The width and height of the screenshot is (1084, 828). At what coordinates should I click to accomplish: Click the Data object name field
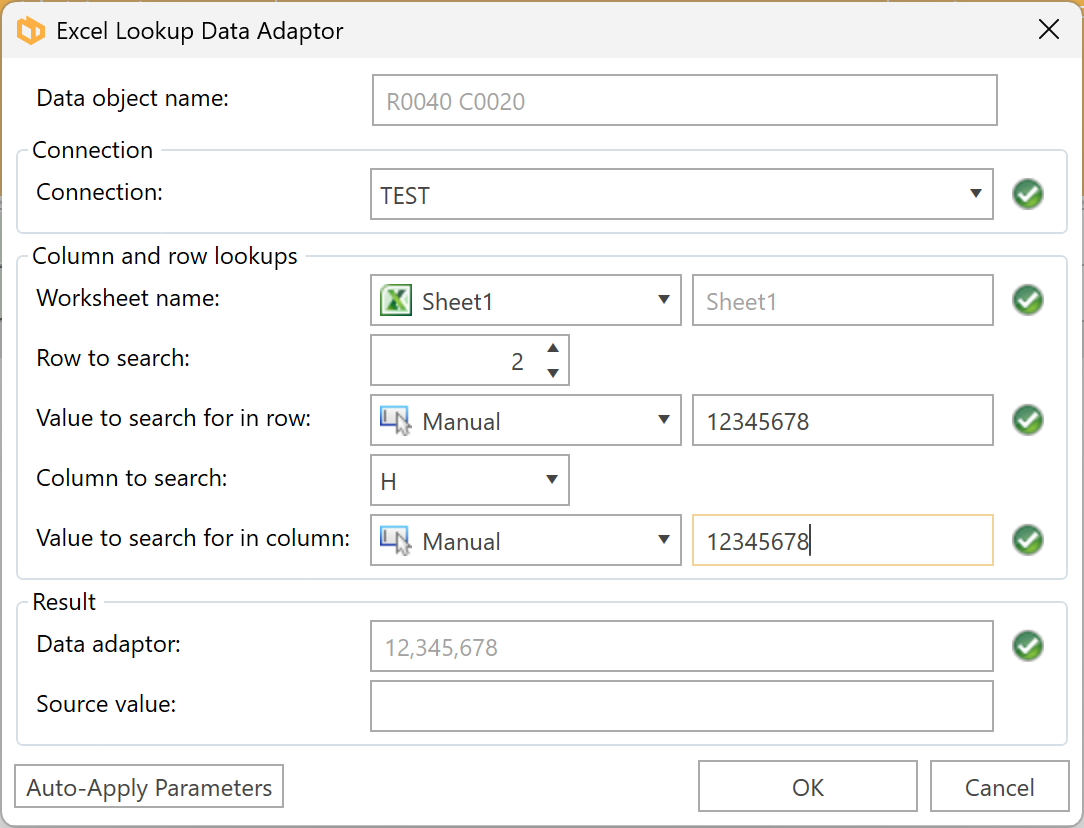684,101
